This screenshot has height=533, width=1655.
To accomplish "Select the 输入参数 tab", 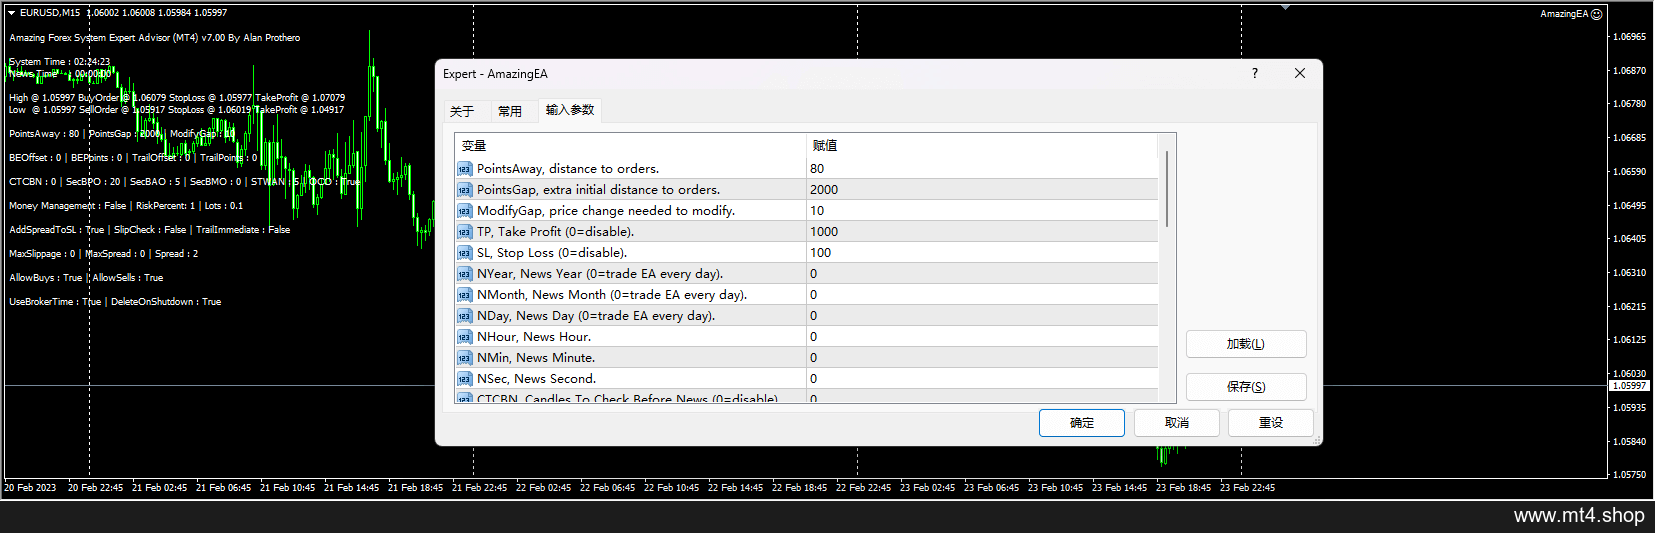I will pos(570,110).
